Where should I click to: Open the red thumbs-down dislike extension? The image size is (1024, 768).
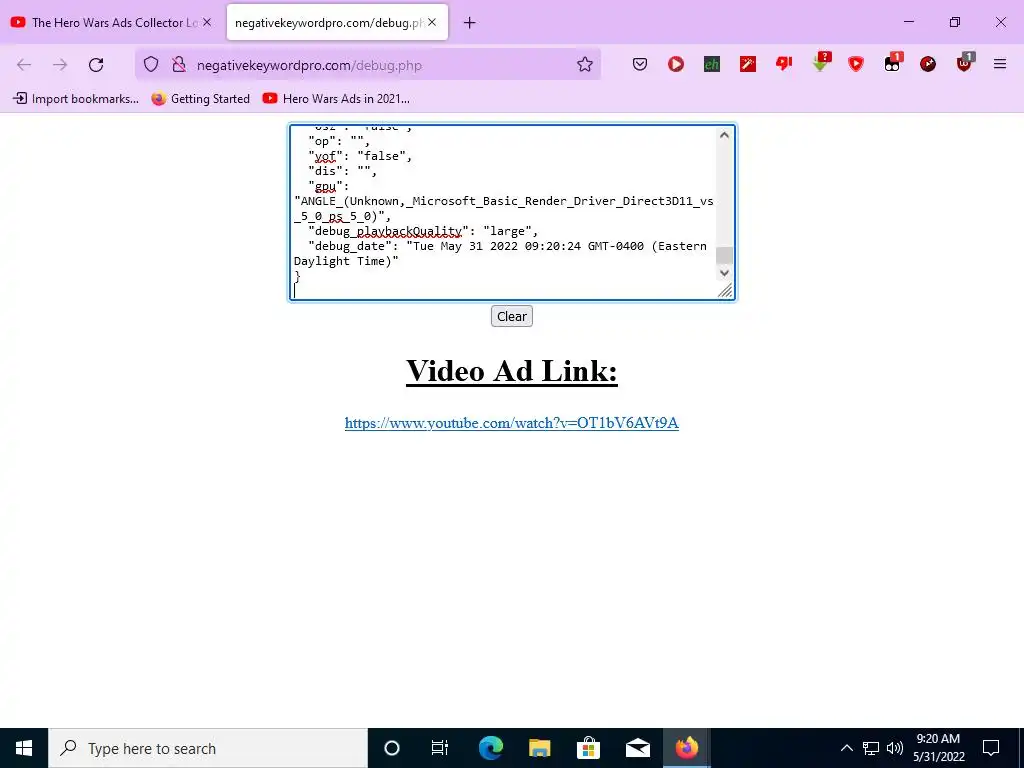(784, 63)
